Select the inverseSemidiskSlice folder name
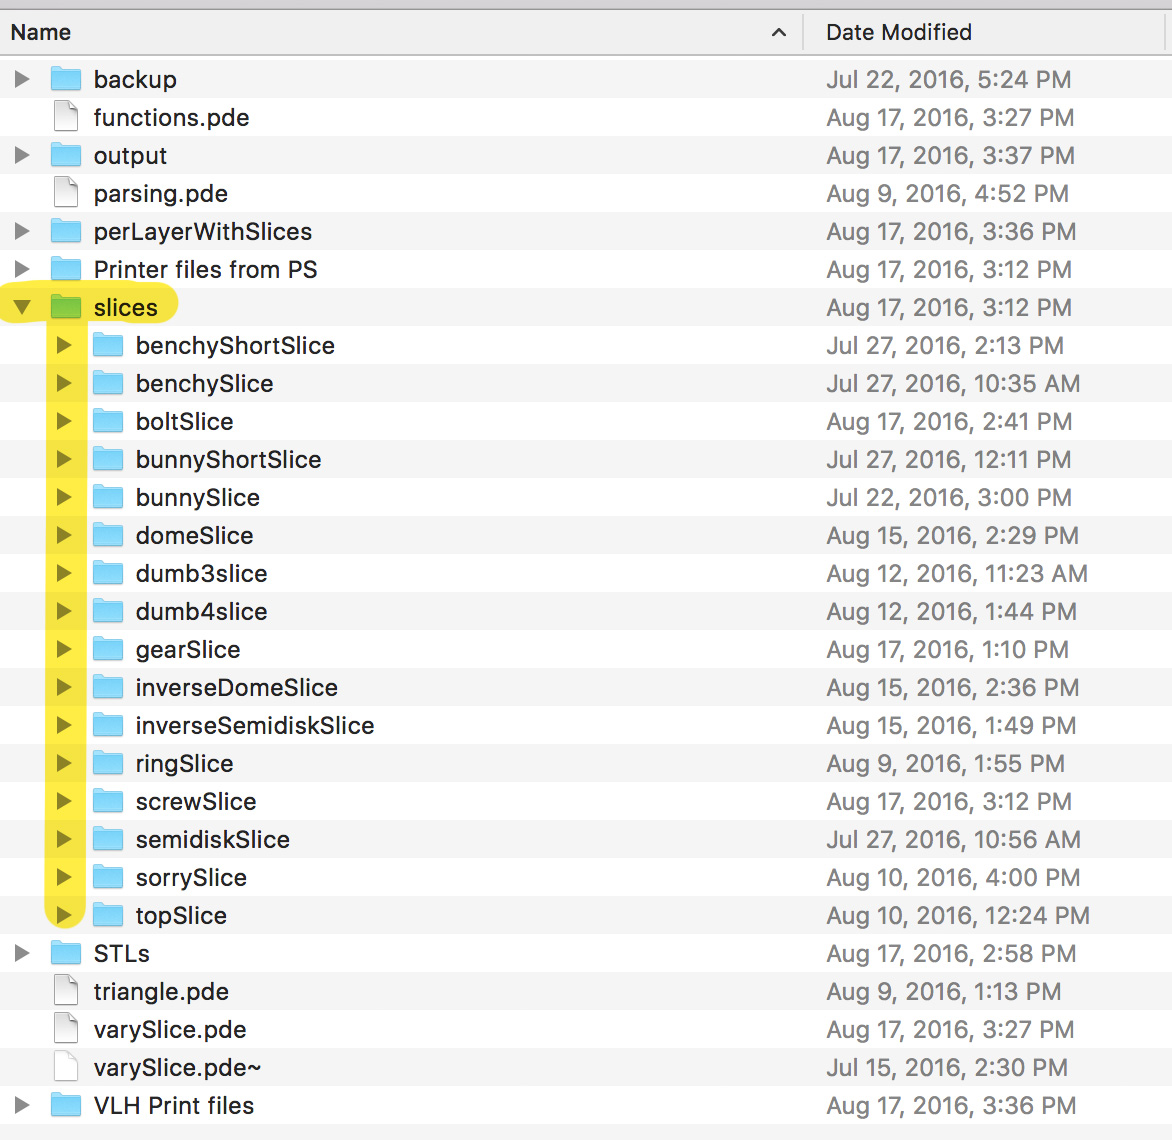The image size is (1172, 1140). pyautogui.click(x=254, y=725)
